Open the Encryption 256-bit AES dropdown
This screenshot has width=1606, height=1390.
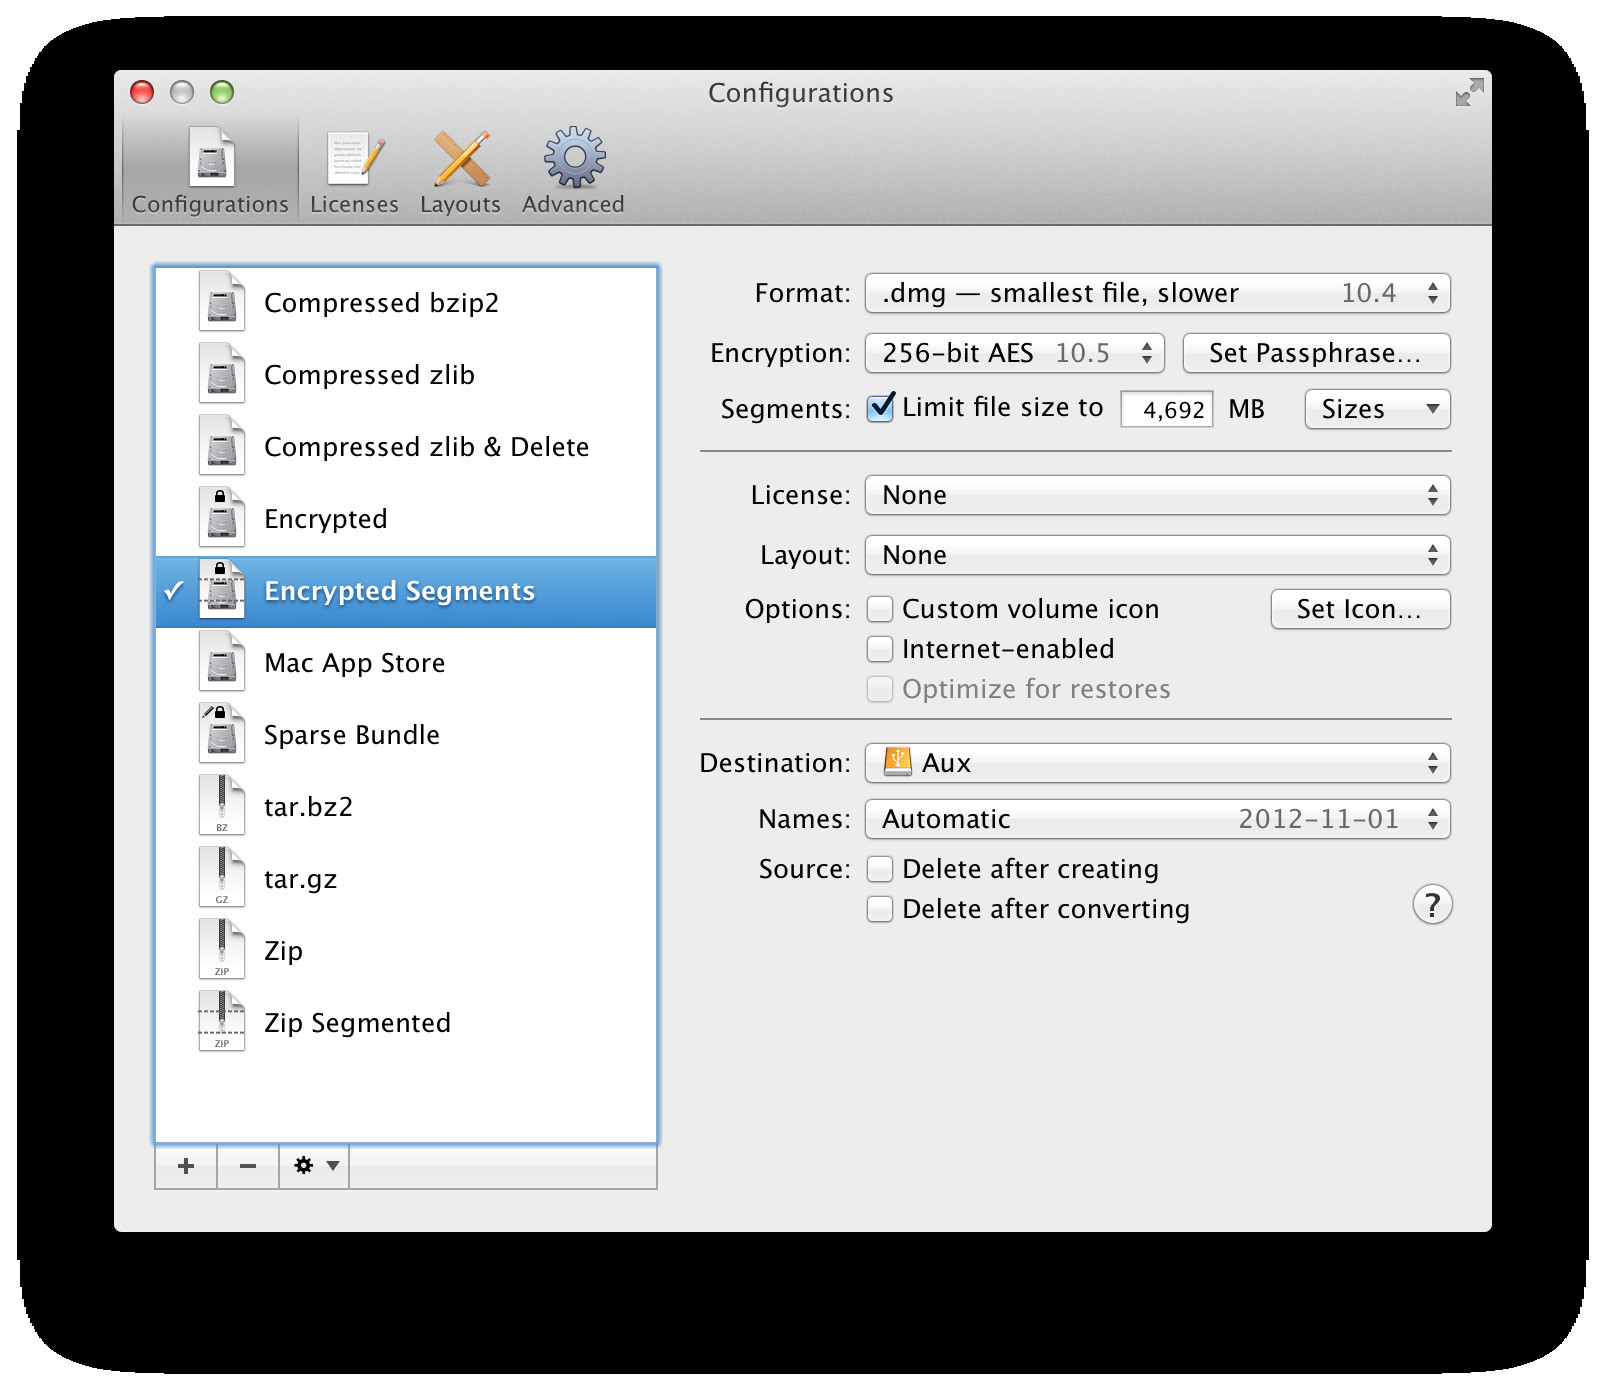click(1014, 353)
